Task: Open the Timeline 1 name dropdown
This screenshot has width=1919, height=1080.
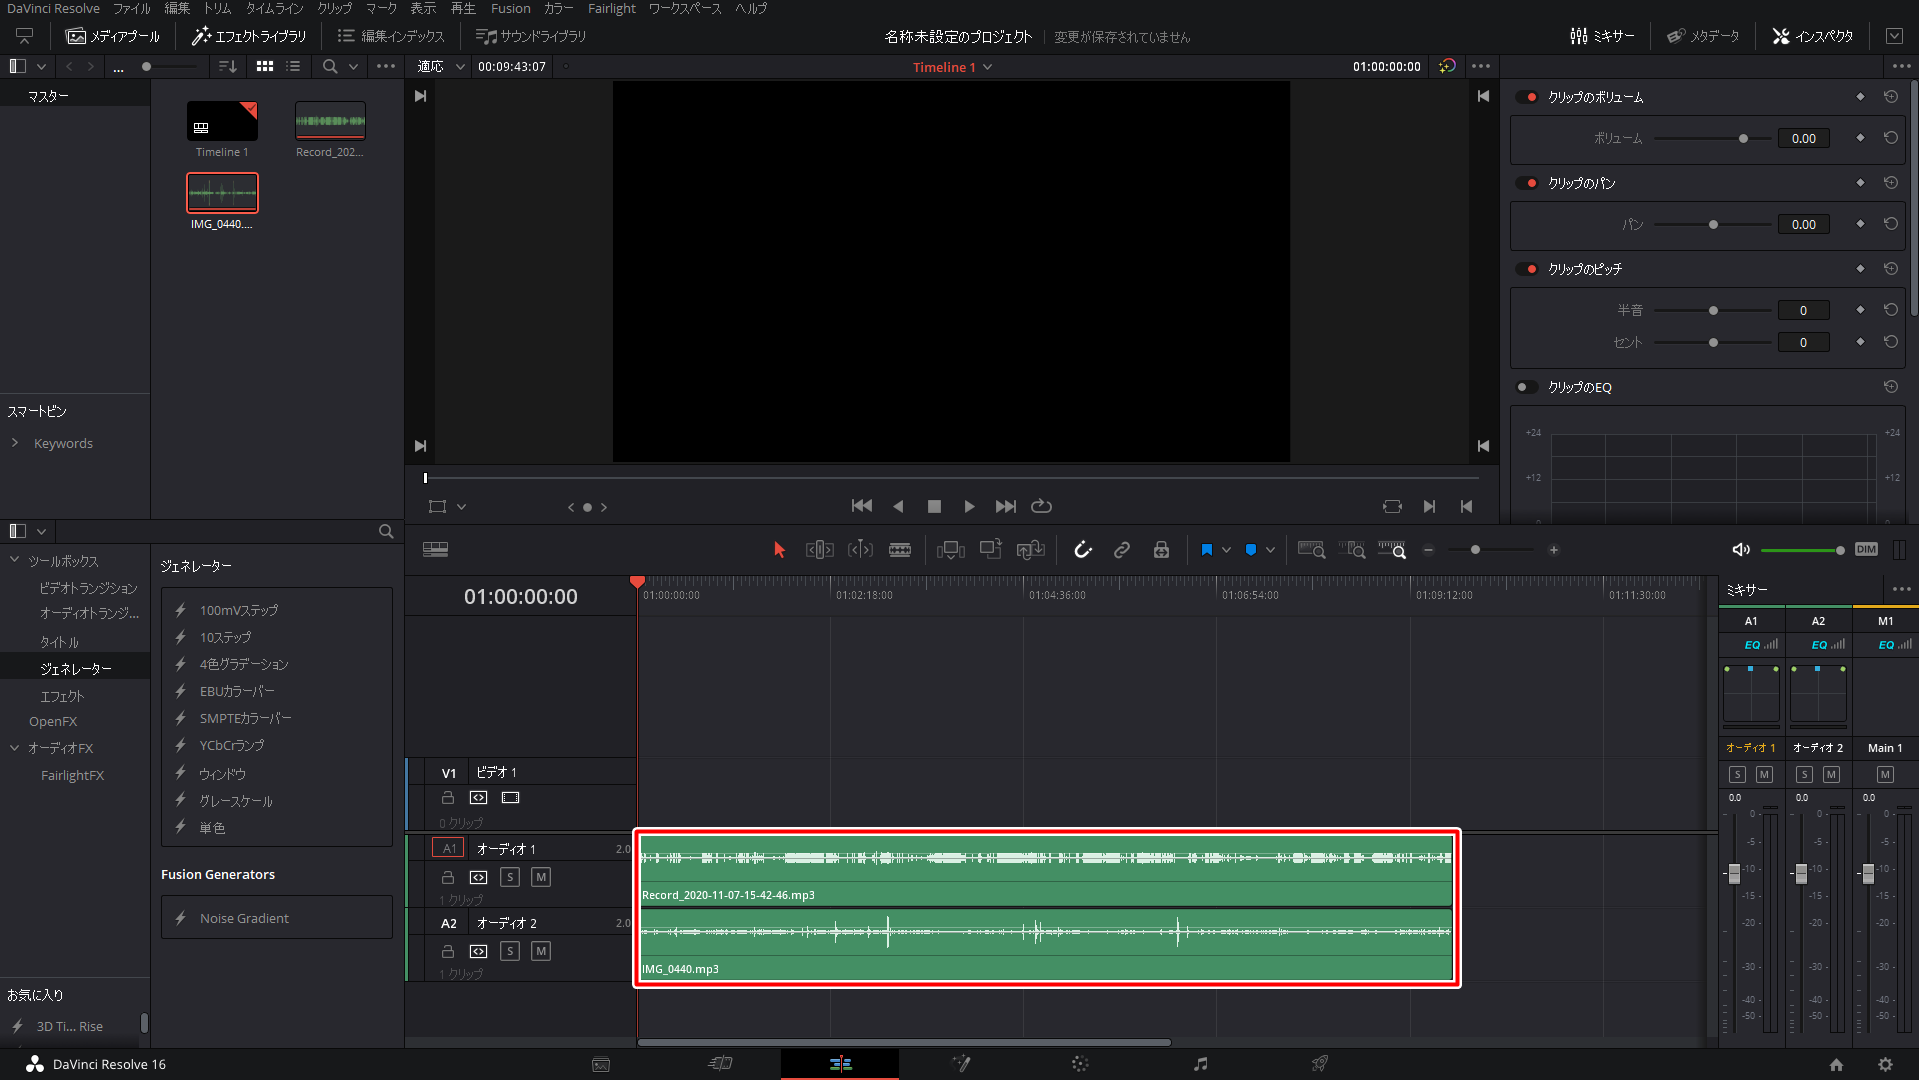Action: click(x=987, y=67)
